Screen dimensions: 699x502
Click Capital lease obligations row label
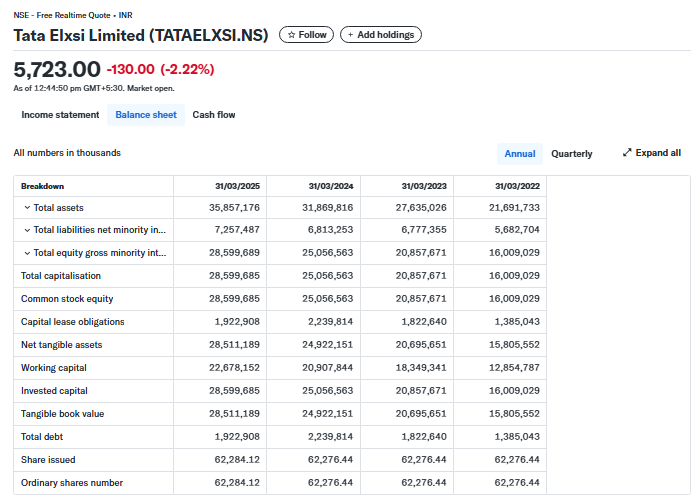pos(73,322)
